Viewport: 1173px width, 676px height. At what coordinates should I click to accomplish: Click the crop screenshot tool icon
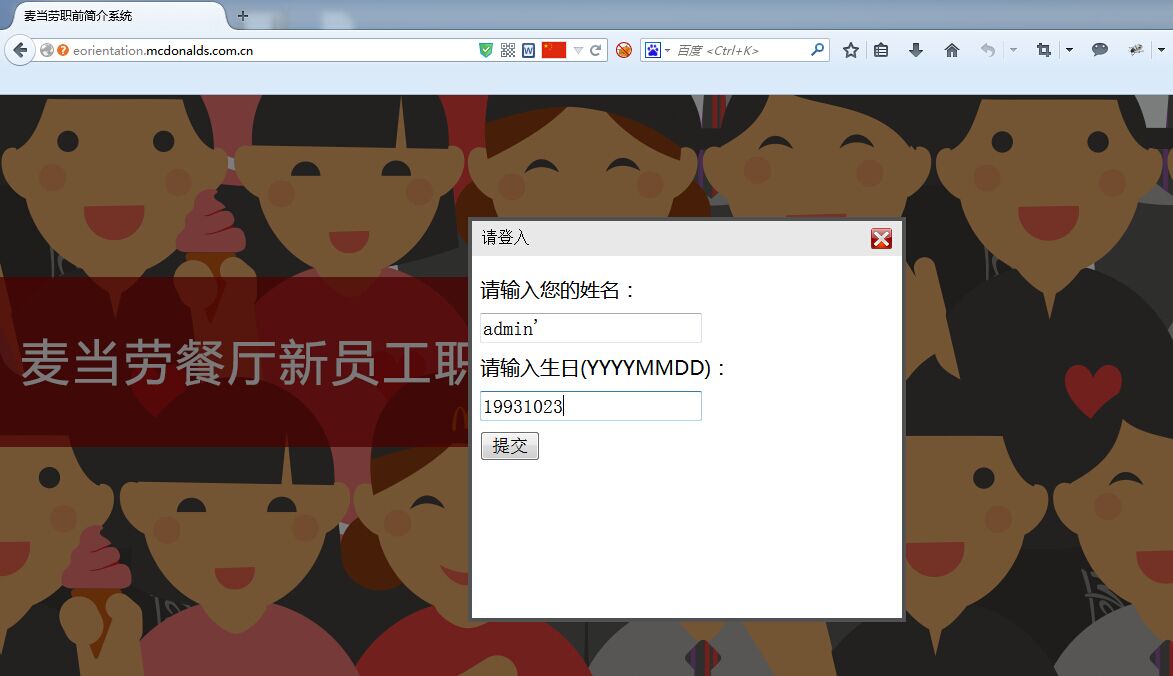1044,50
